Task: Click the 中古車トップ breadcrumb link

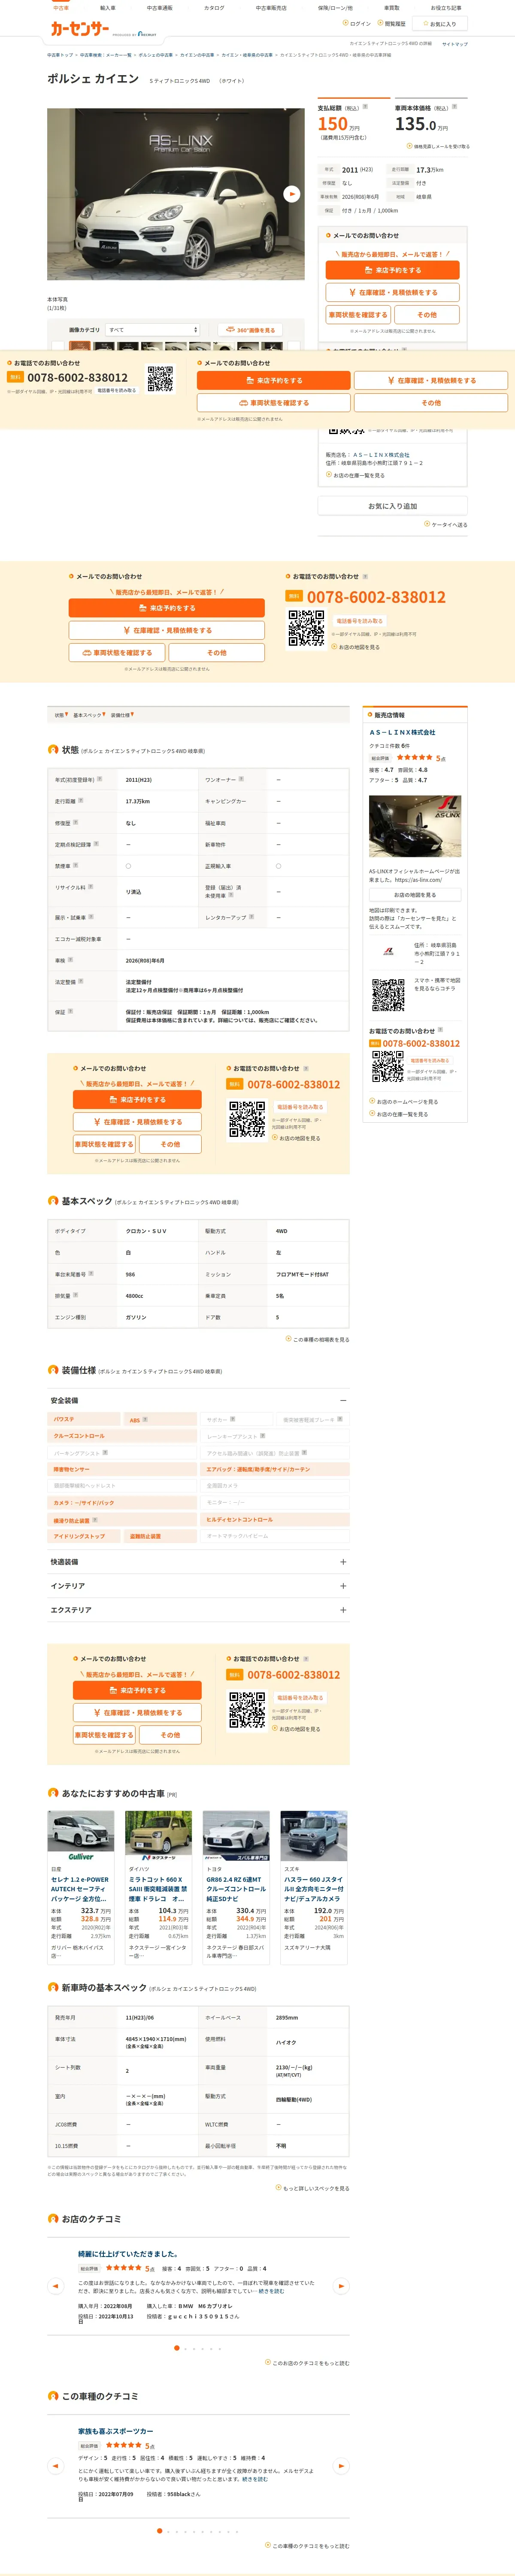Action: (60, 55)
